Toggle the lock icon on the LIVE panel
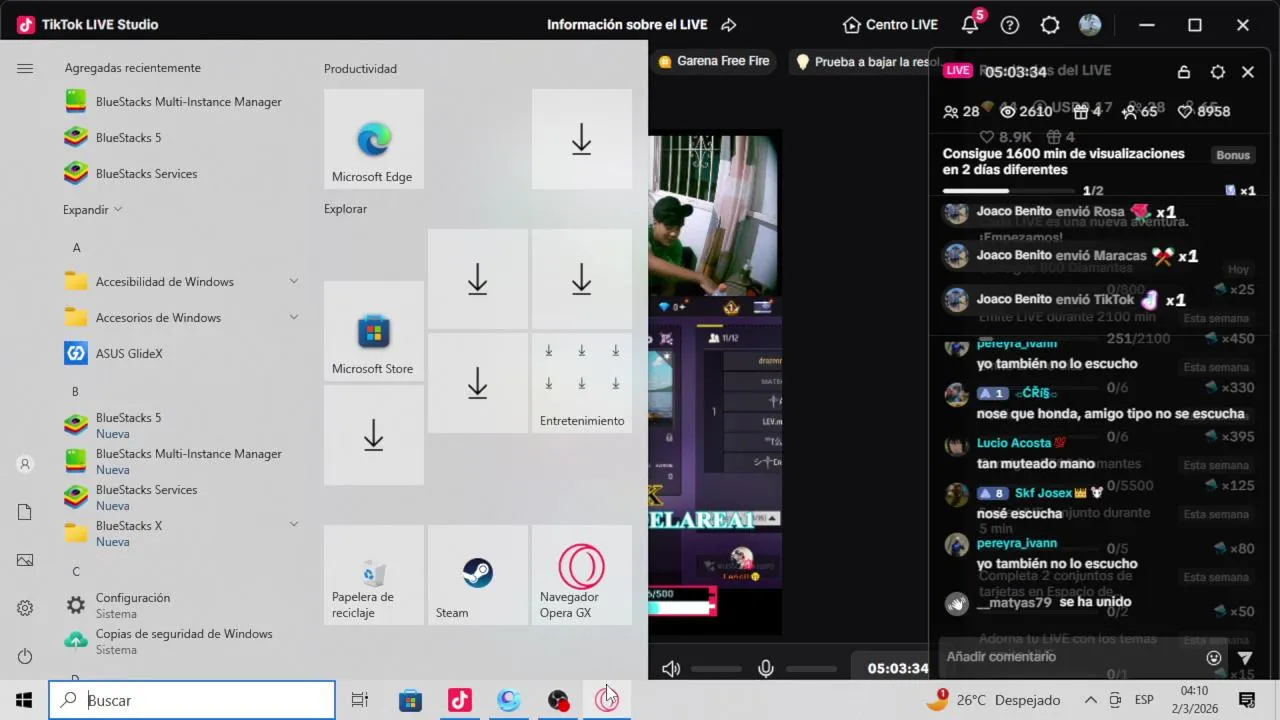 pos(1184,72)
